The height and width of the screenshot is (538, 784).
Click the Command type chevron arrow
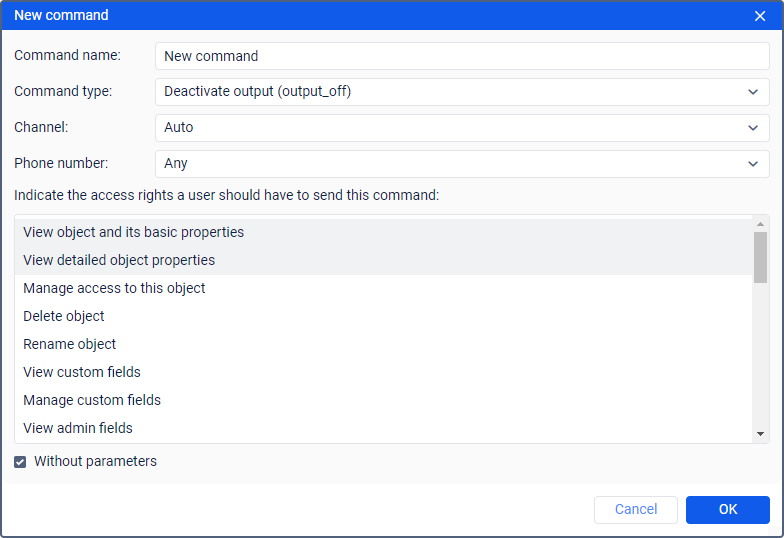point(753,92)
